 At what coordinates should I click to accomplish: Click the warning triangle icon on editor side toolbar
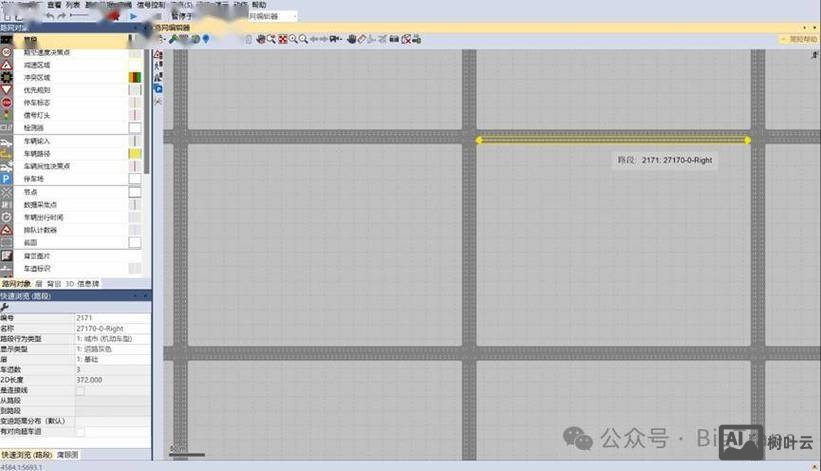pyautogui.click(x=158, y=54)
